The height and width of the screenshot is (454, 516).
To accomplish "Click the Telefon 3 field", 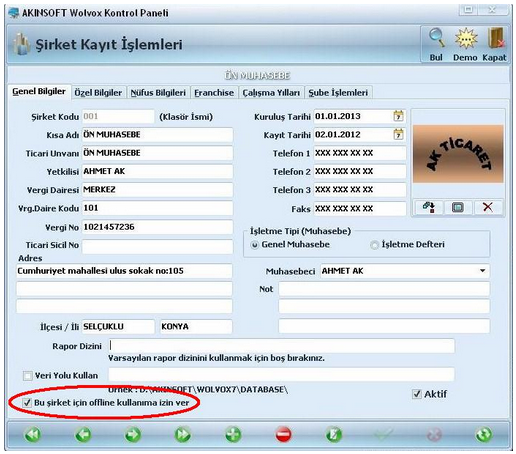I will pyautogui.click(x=360, y=190).
